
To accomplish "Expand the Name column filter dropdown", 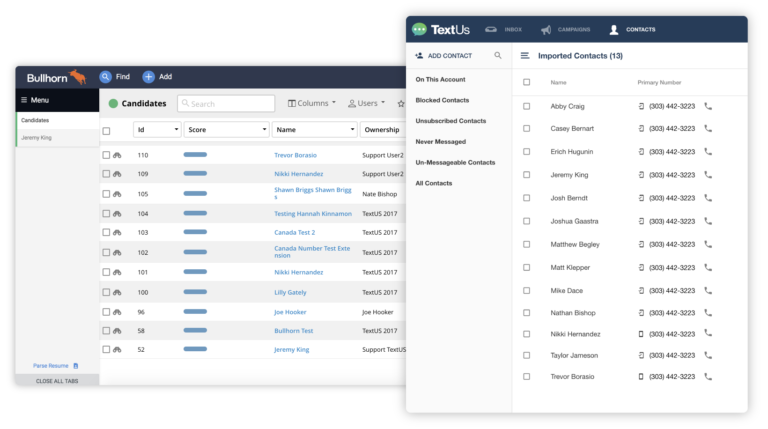I will [352, 130].
